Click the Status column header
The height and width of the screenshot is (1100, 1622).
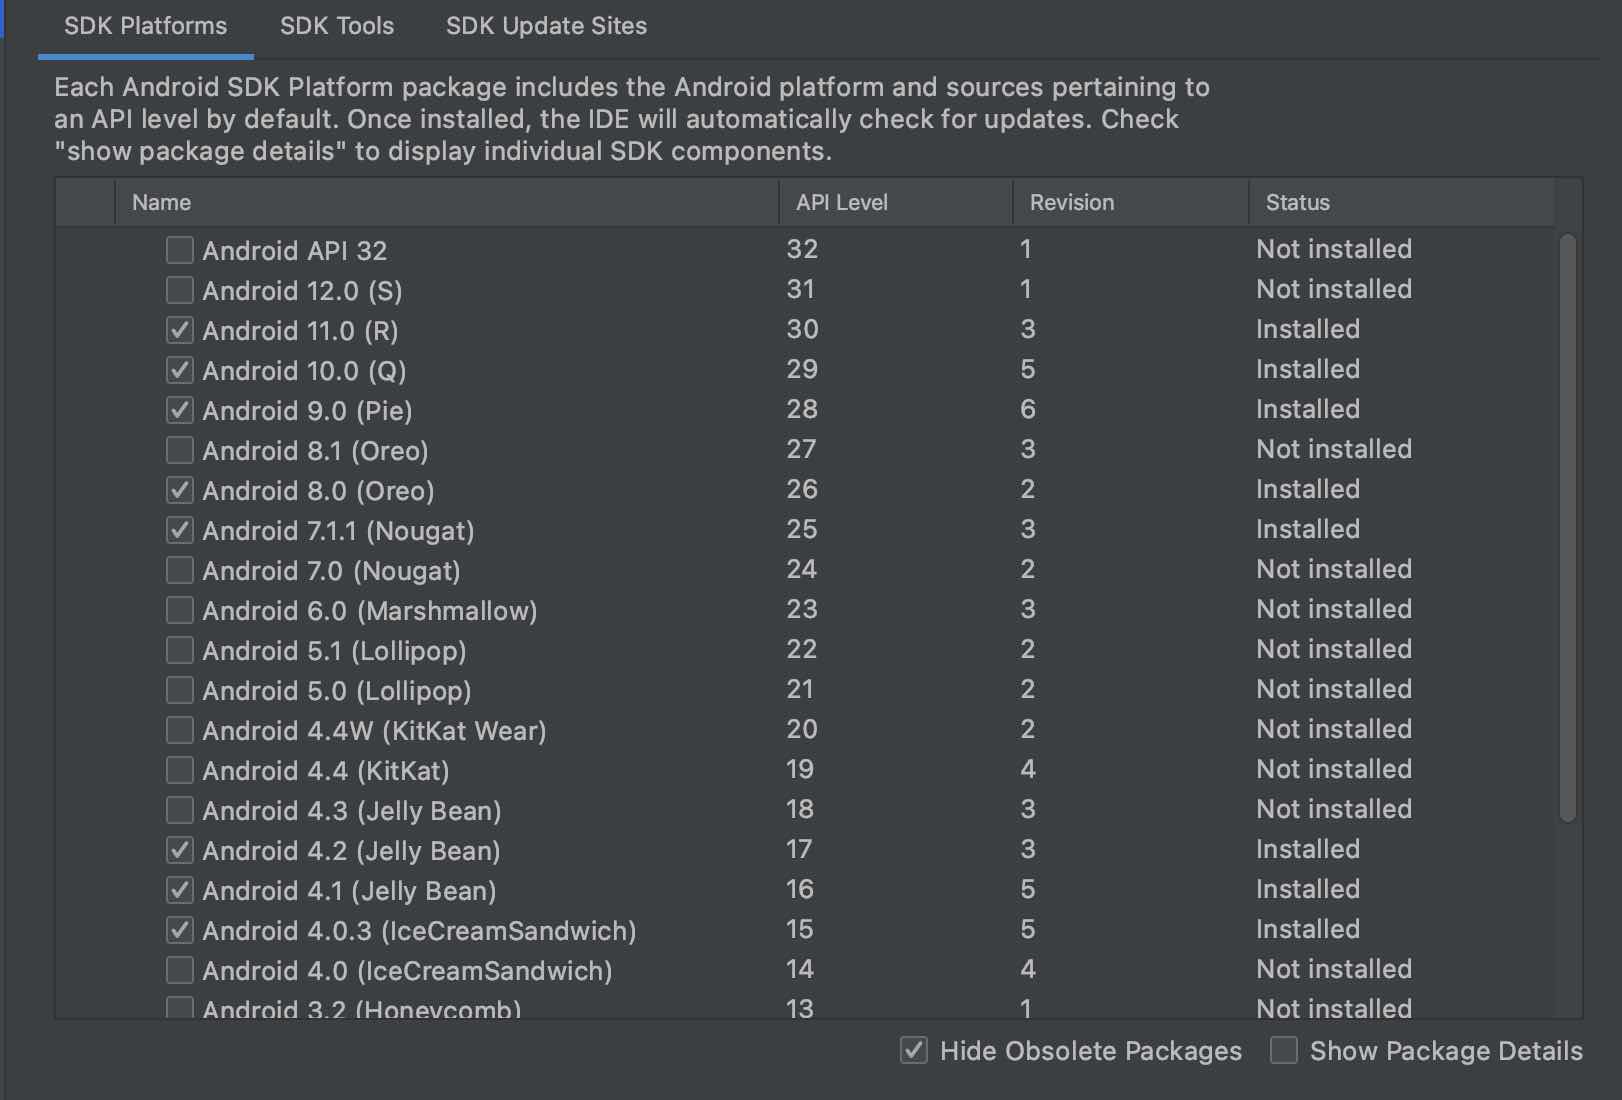[x=1298, y=202]
